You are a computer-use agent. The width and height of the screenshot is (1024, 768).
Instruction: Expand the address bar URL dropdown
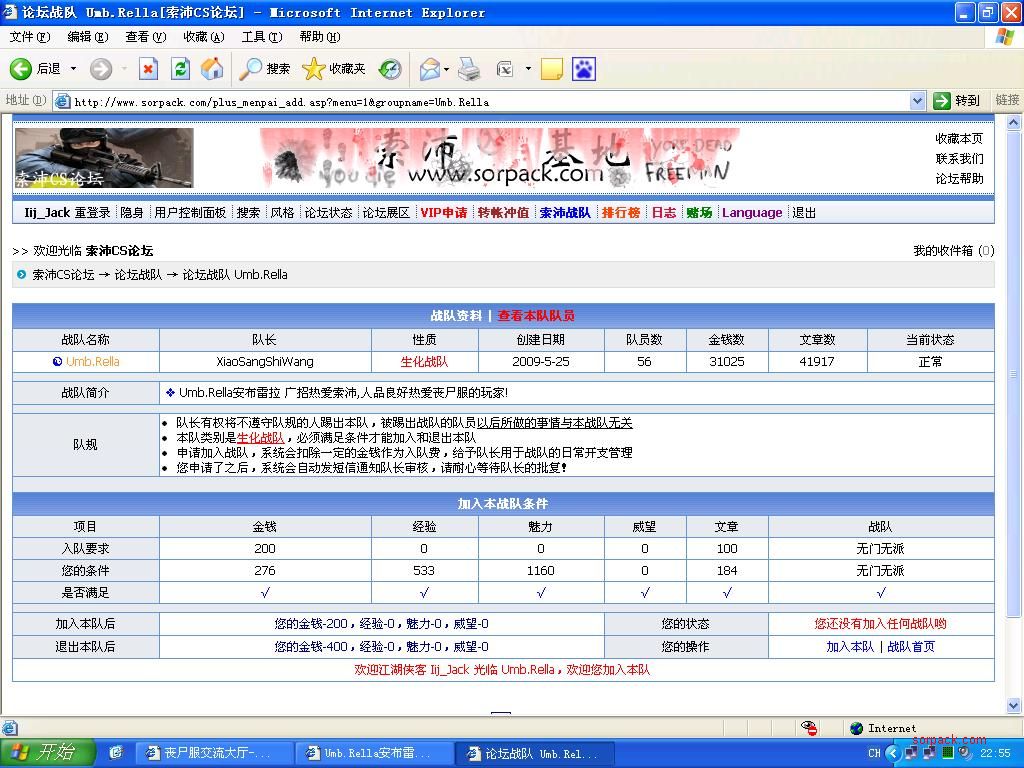coord(917,101)
